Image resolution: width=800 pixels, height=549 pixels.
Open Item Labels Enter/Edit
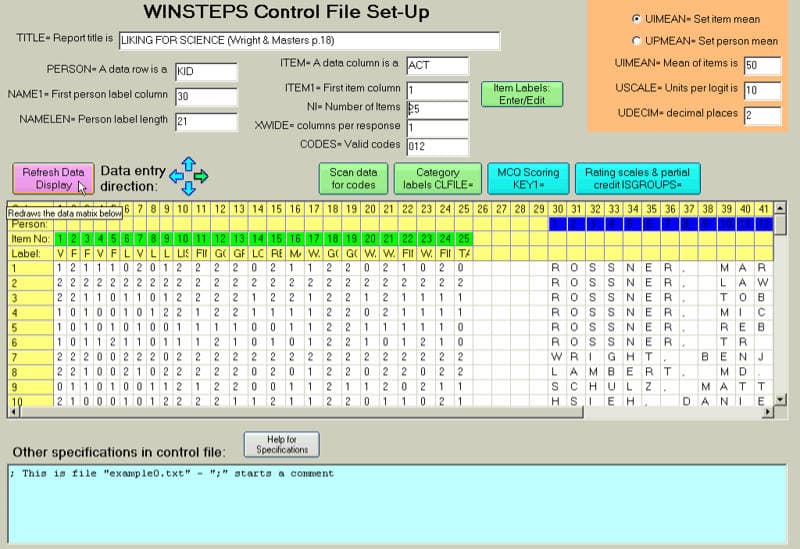tap(522, 94)
